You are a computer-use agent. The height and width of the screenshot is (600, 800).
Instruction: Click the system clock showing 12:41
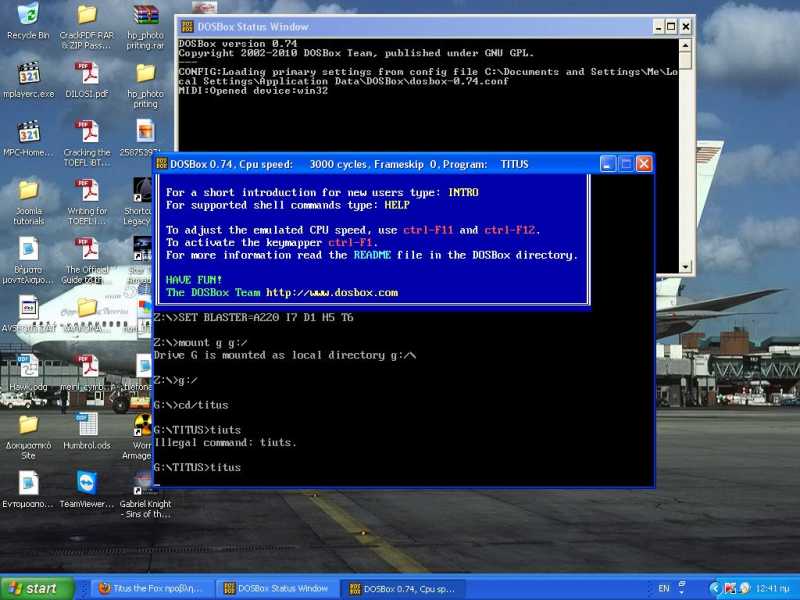point(773,588)
